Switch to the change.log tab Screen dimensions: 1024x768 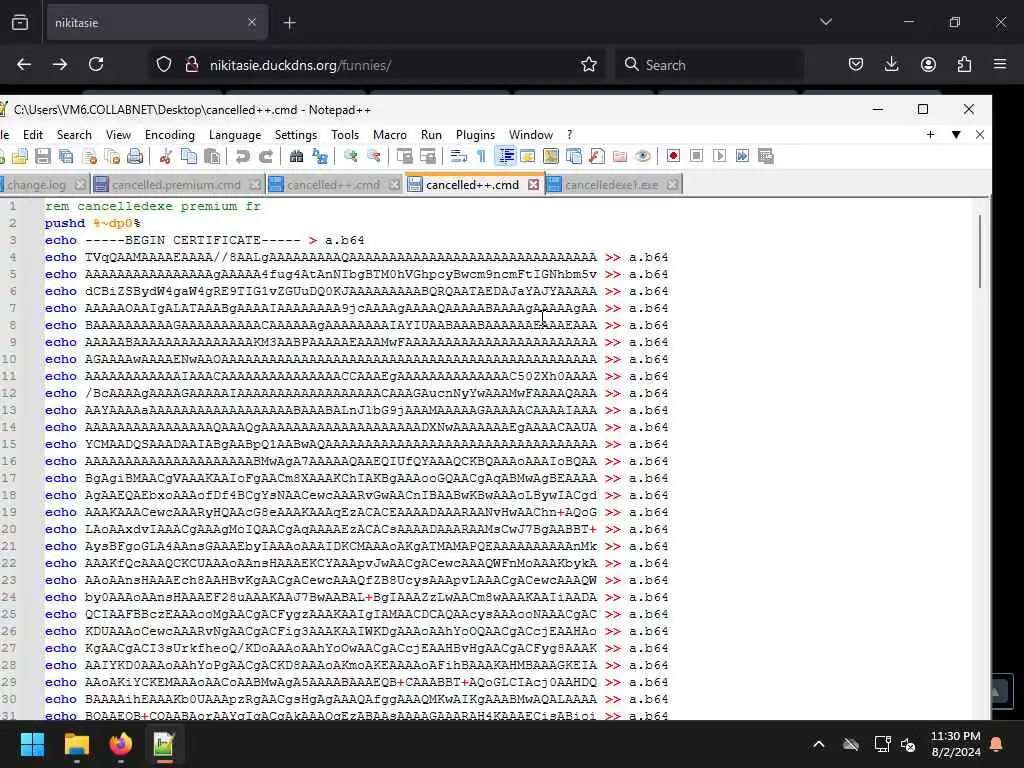(x=37, y=185)
